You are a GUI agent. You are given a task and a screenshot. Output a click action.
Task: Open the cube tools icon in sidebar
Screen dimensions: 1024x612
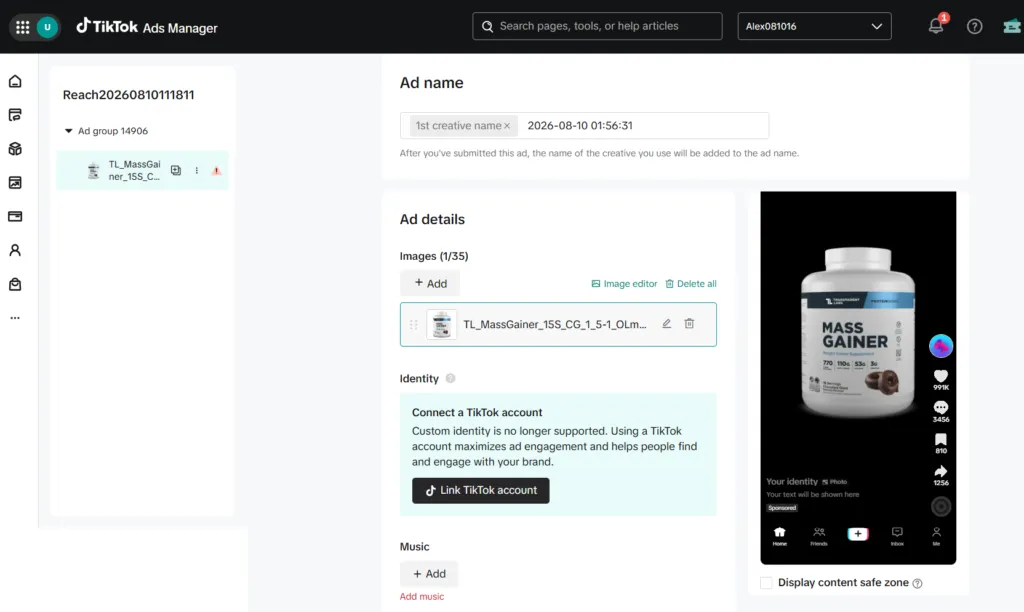[15, 148]
